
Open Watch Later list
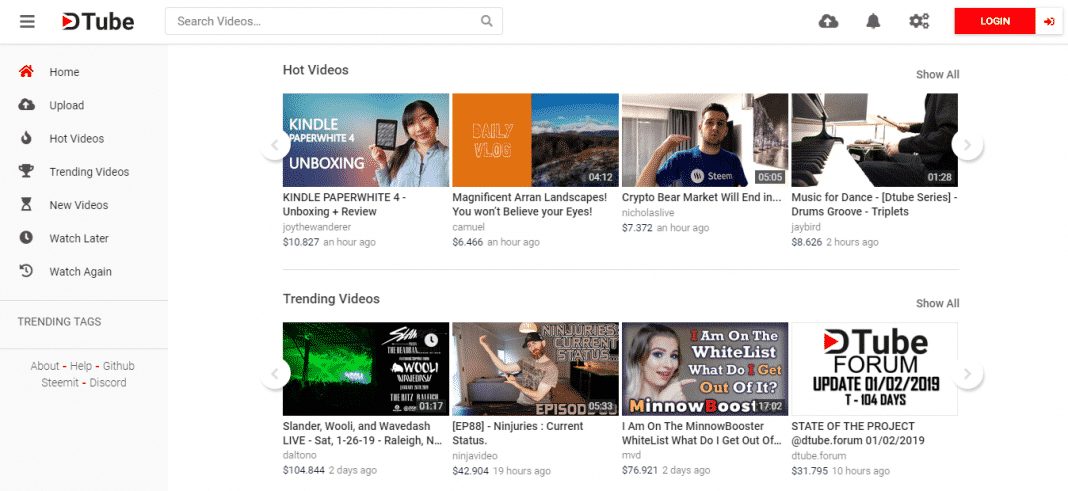(79, 238)
